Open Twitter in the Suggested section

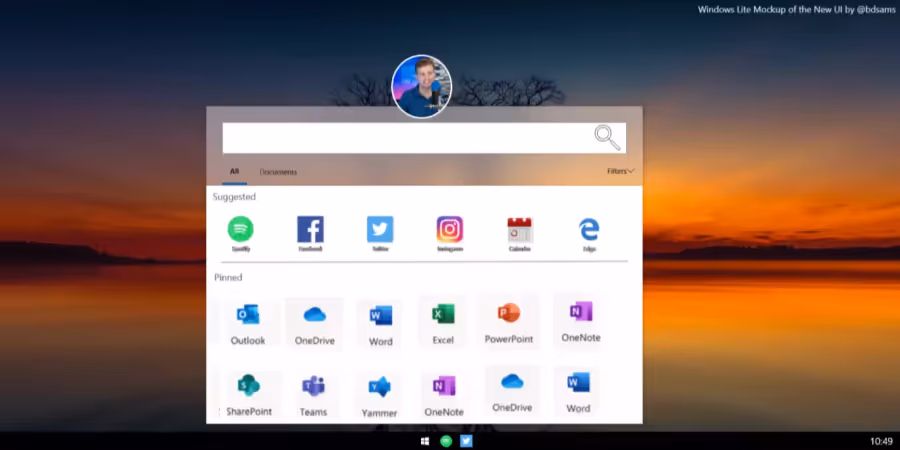[x=380, y=234]
